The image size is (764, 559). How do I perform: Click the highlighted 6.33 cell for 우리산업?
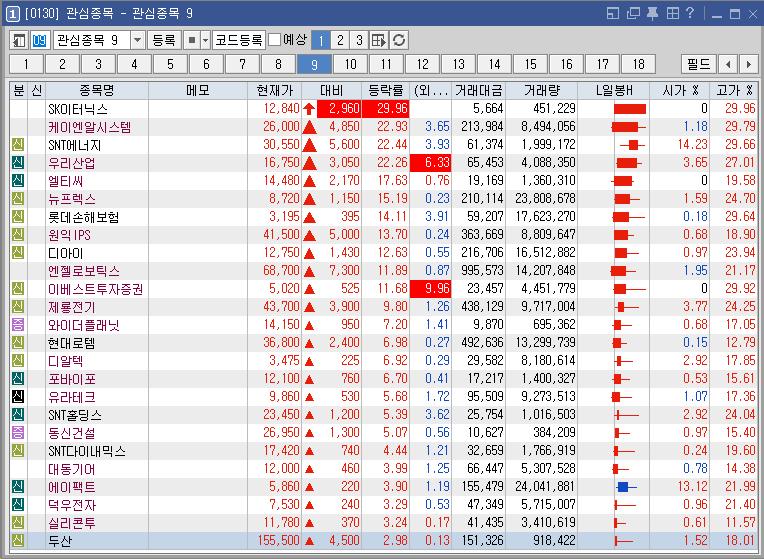pyautogui.click(x=431, y=162)
